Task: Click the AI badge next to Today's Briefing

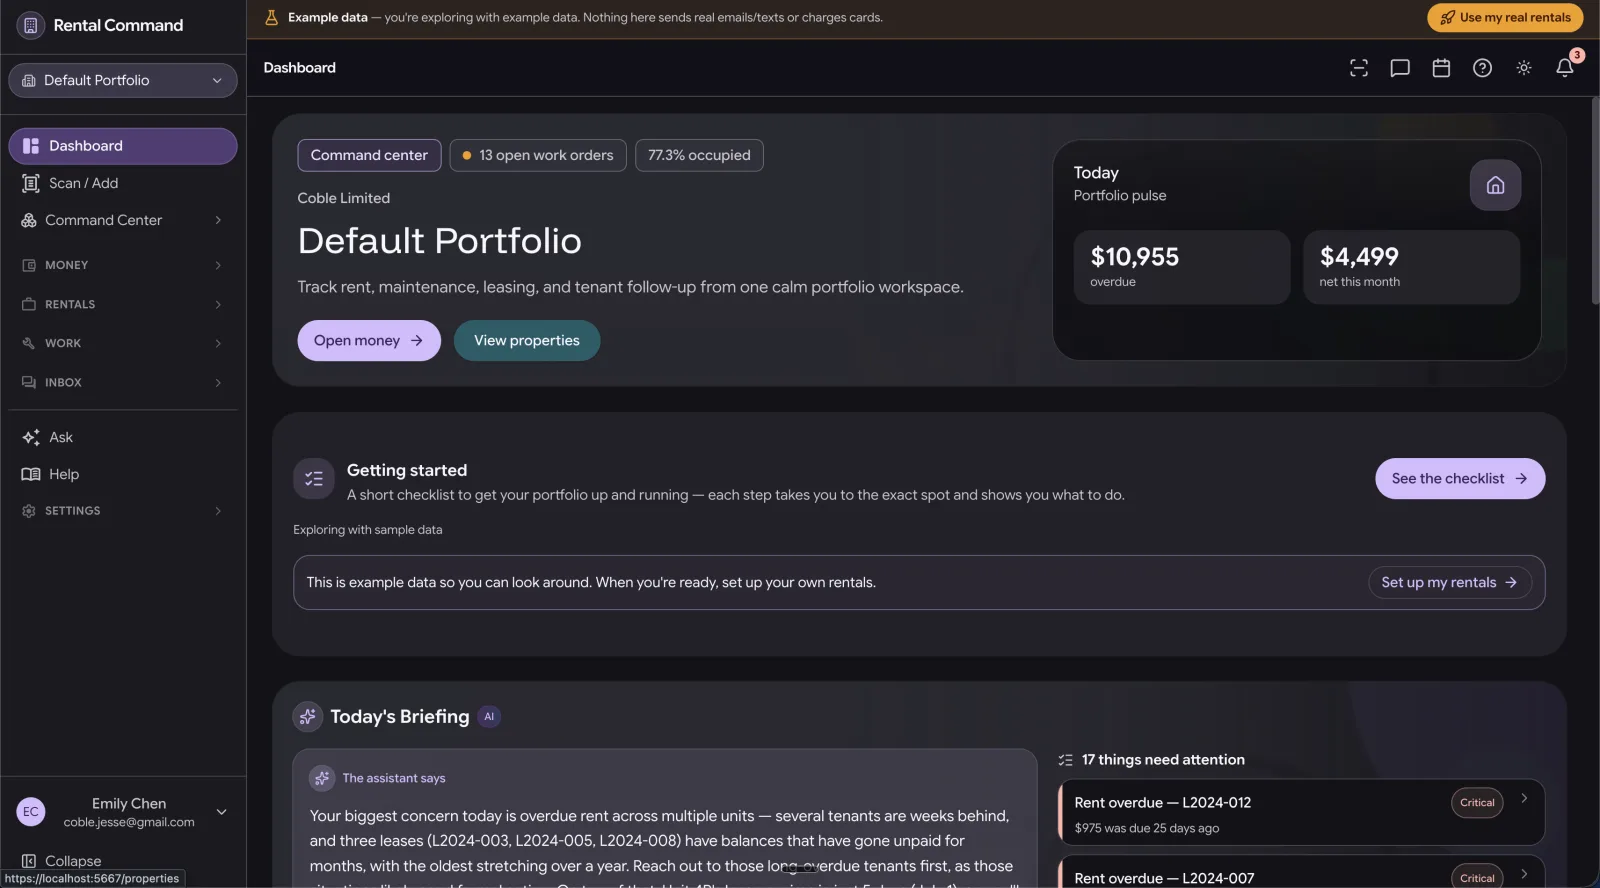Action: point(489,716)
